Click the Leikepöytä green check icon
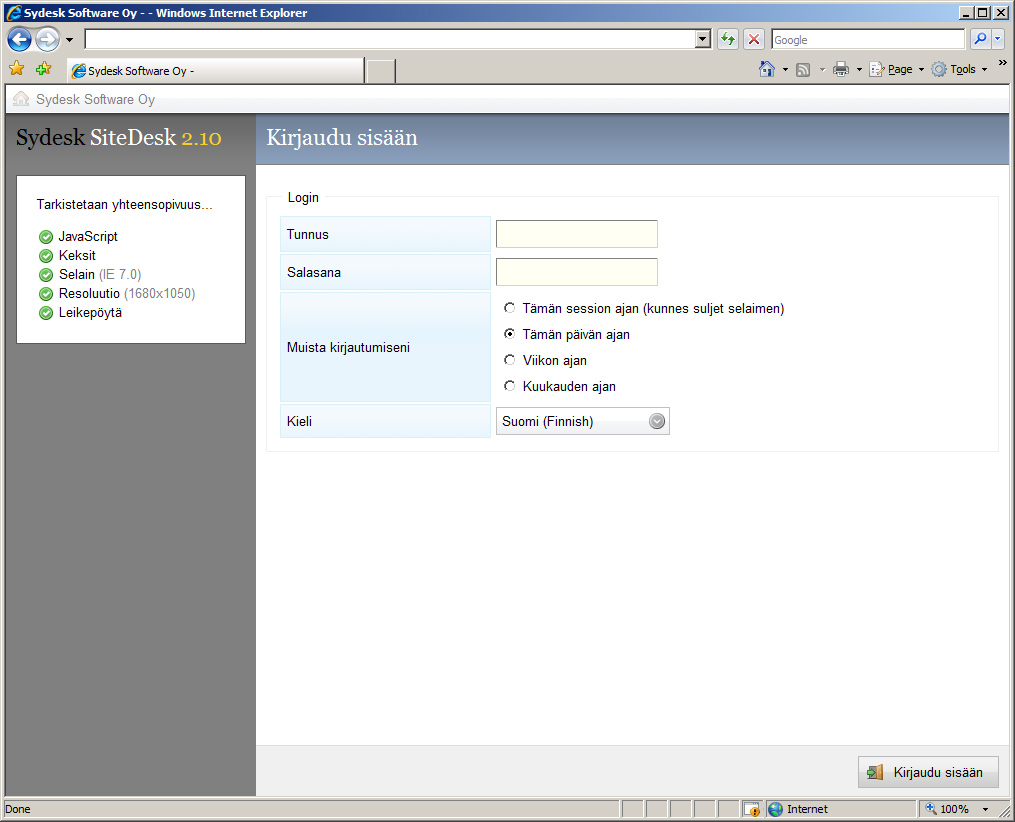 (x=46, y=313)
